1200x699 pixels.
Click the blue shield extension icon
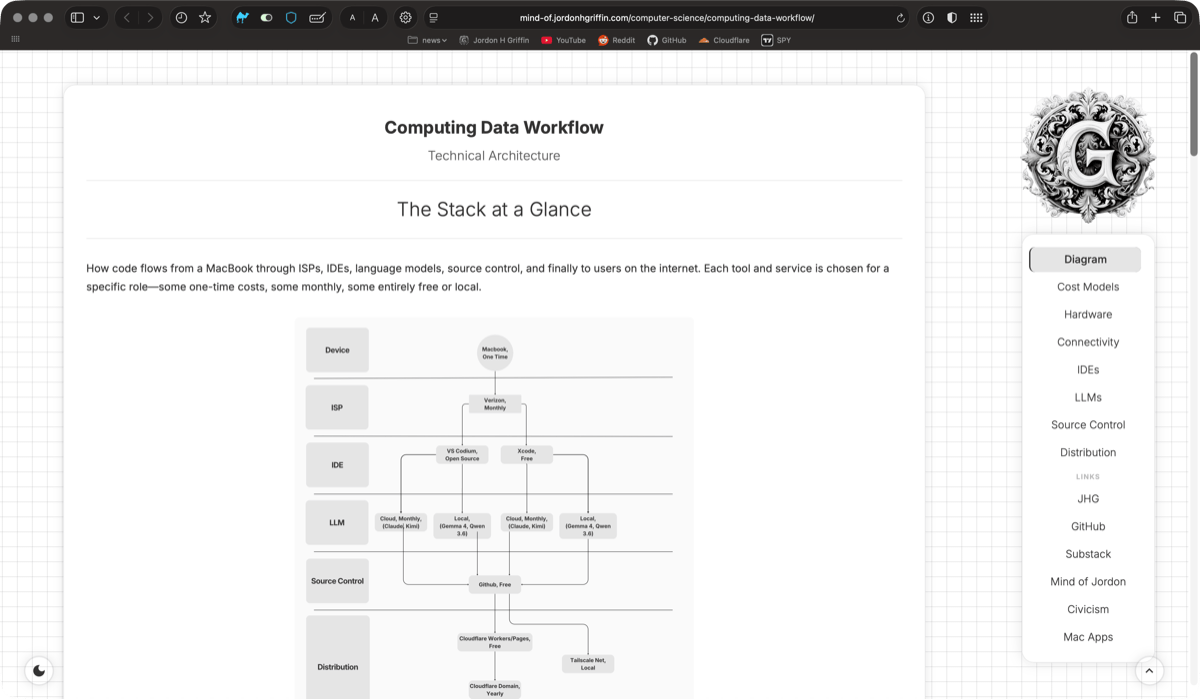click(x=291, y=17)
